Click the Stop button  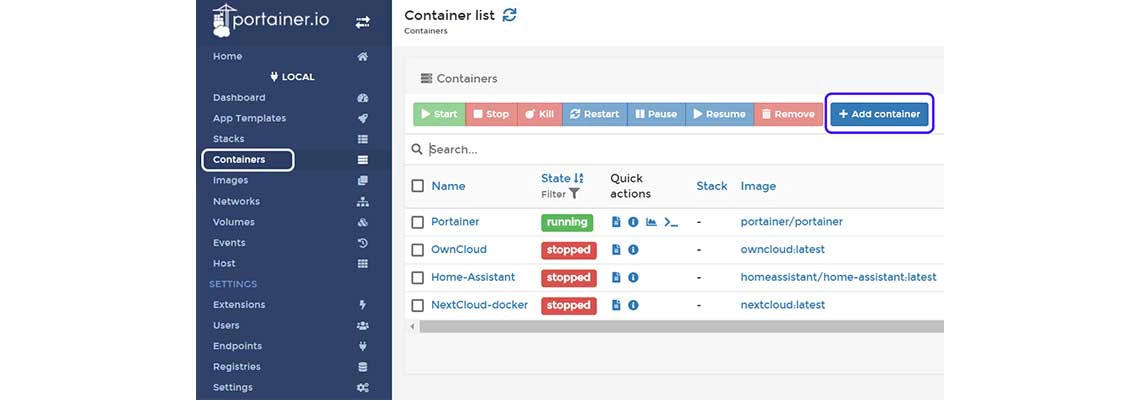(491, 114)
